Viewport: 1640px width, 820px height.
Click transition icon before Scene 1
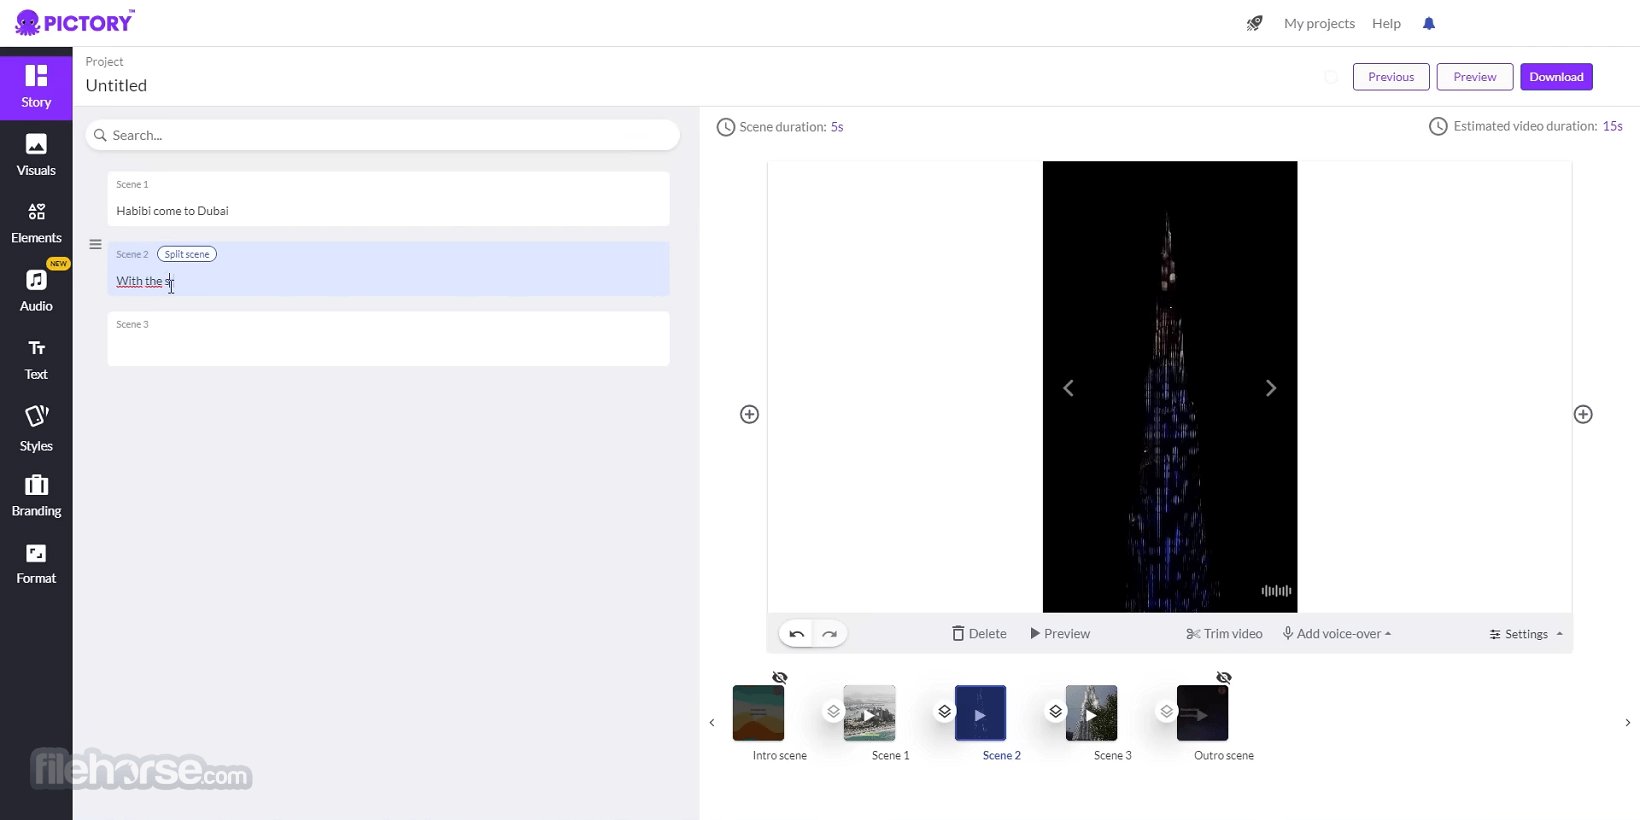pyautogui.click(x=833, y=711)
